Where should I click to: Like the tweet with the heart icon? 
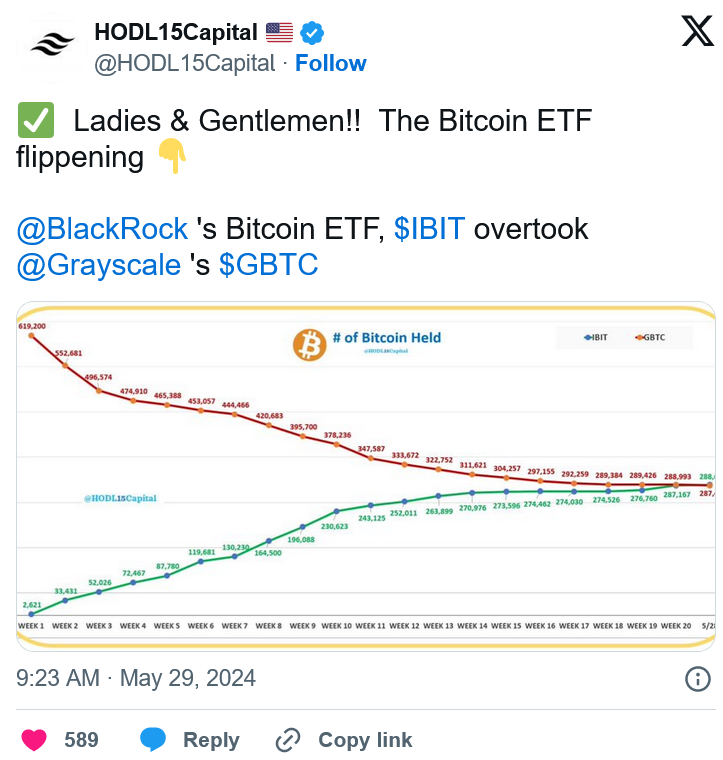[34, 740]
